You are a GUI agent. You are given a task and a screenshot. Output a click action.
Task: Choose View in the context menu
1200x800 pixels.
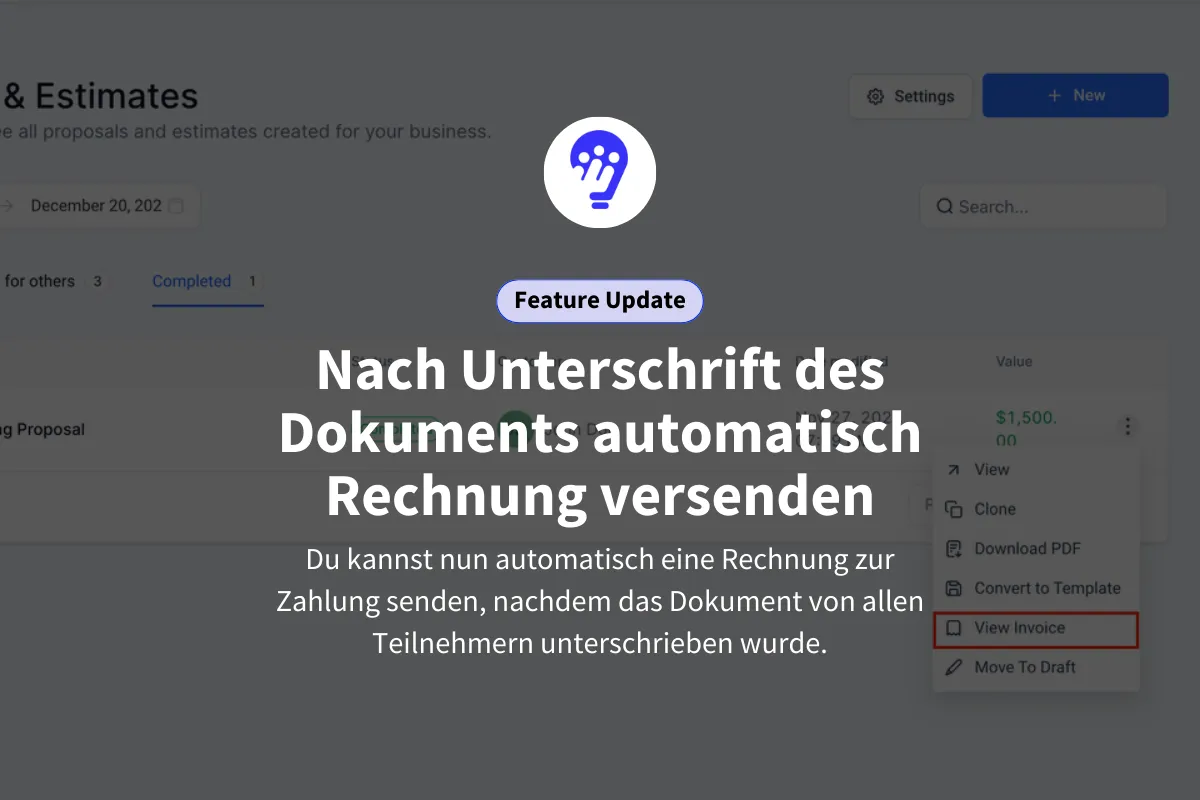tap(1036, 469)
